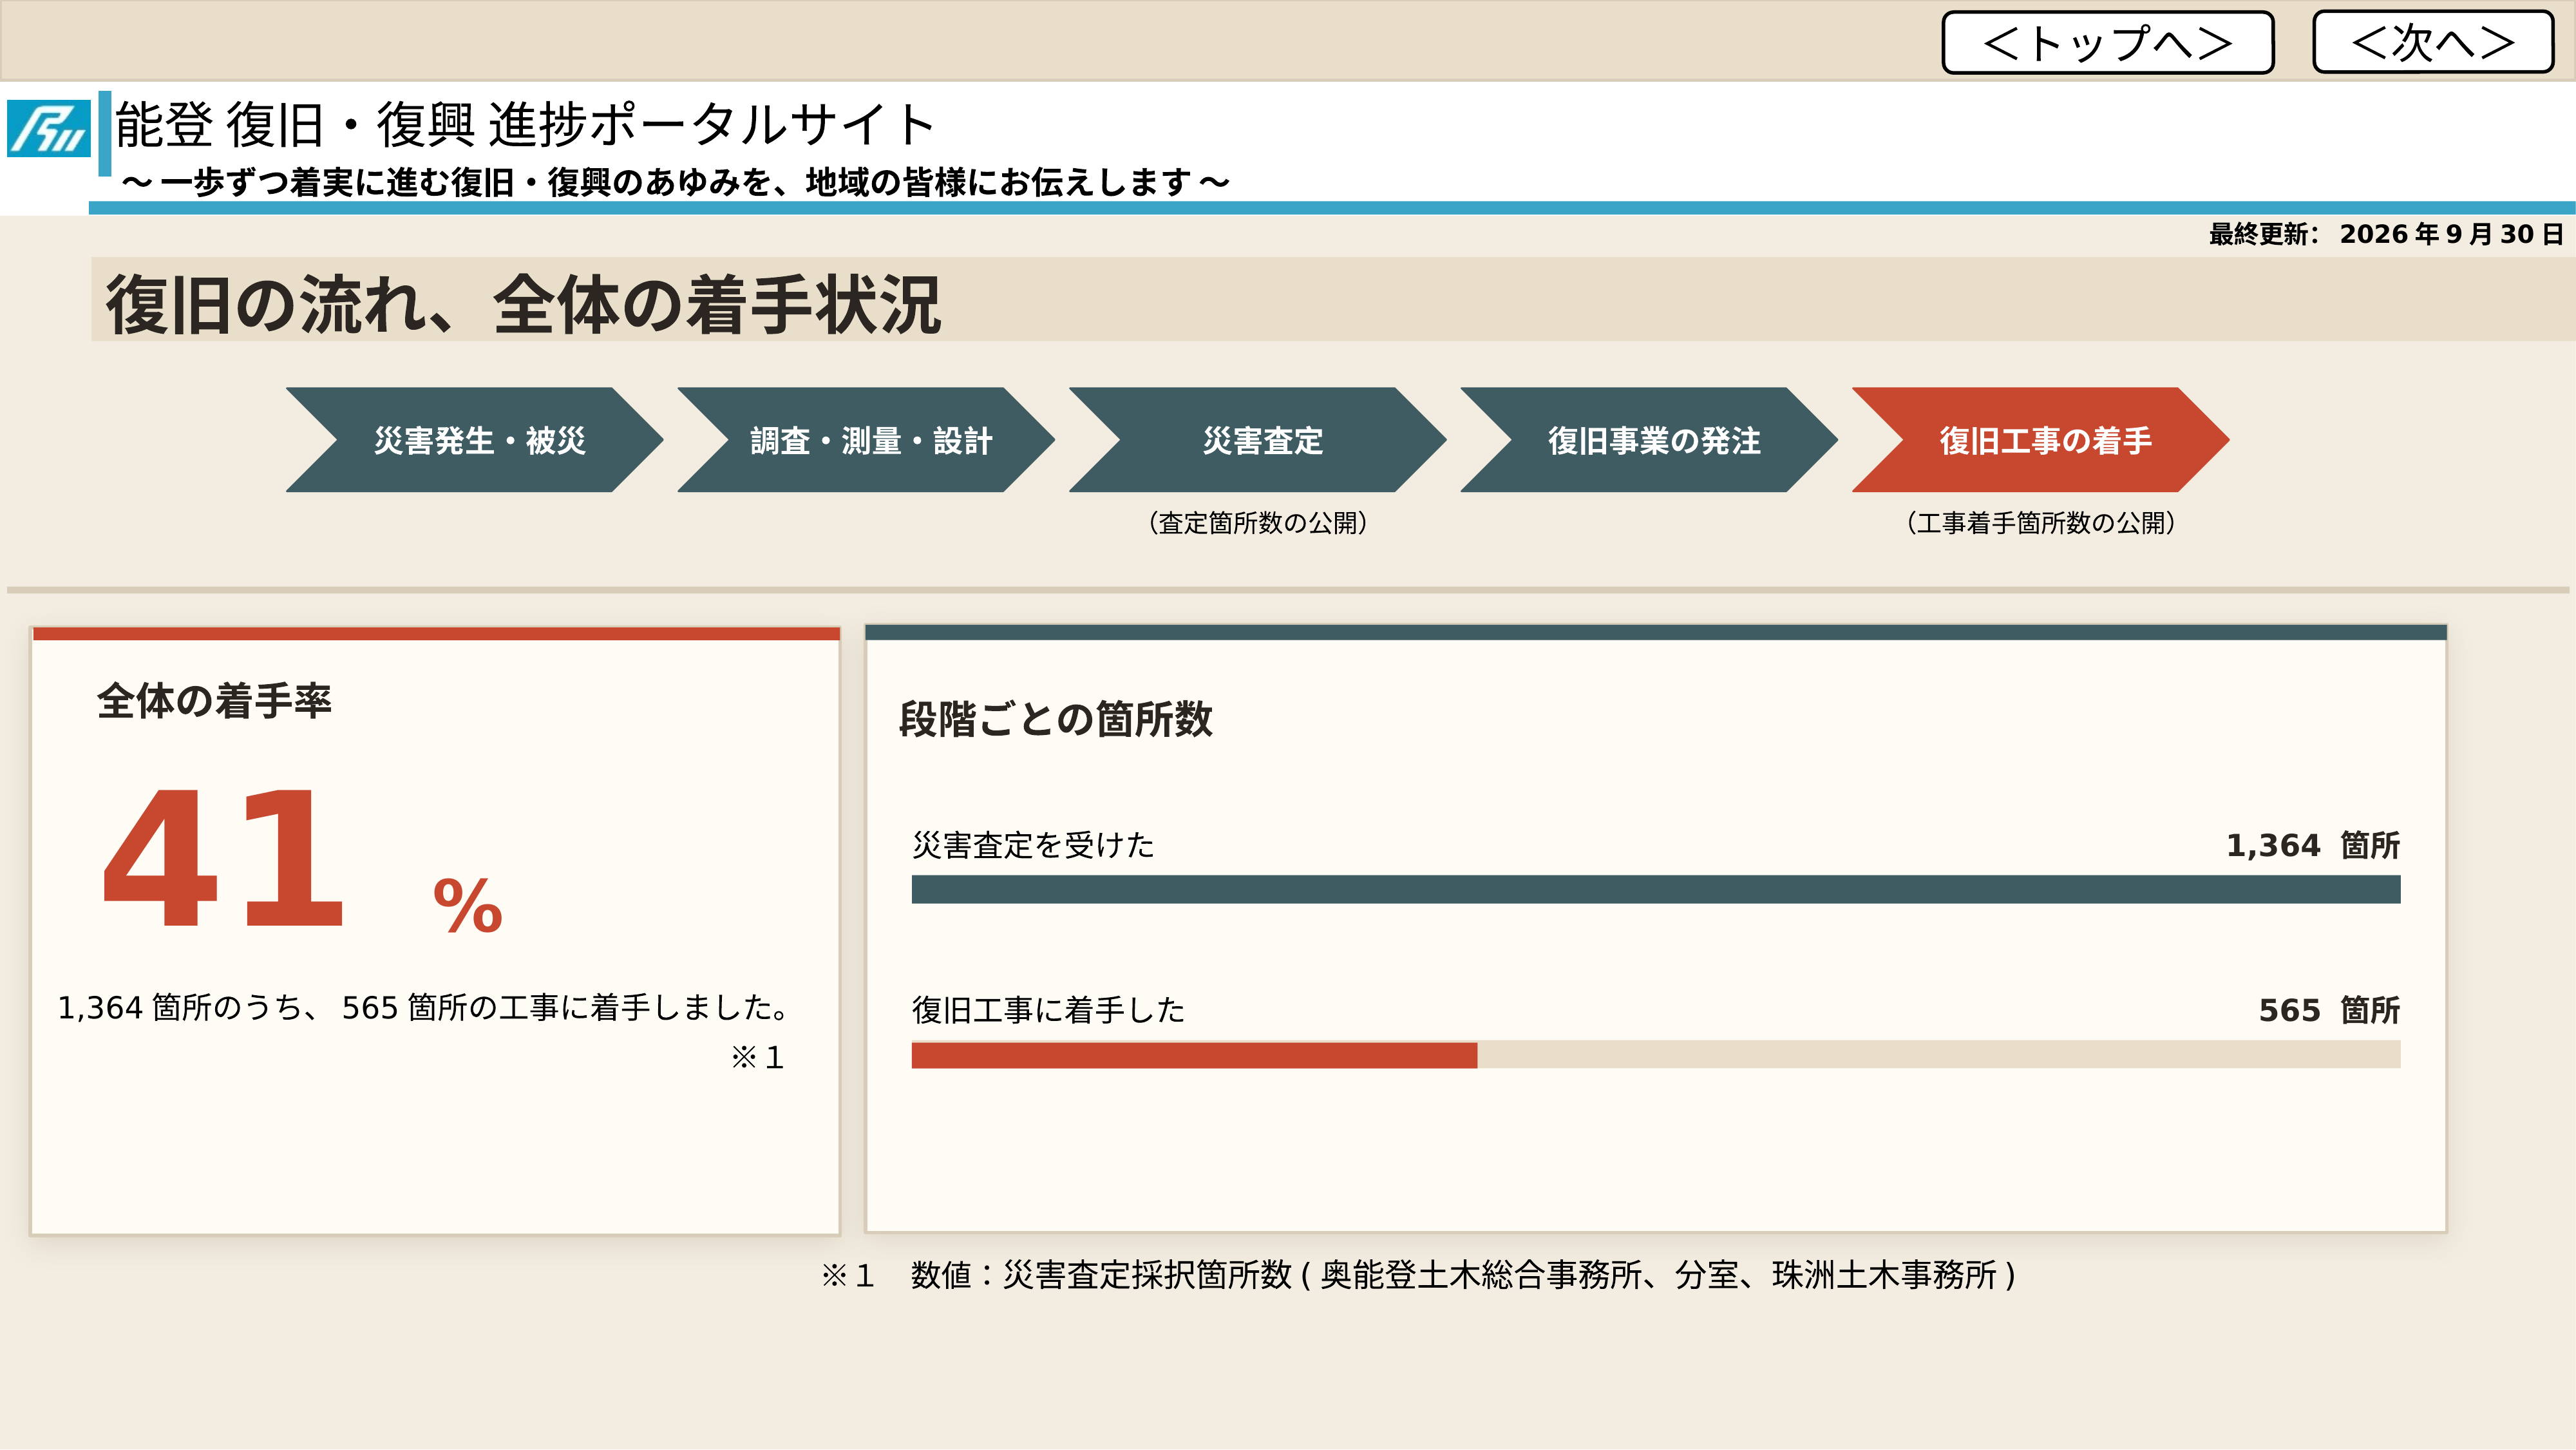This screenshot has height=1450, width=2576.
Task: Click the Ishikawa prefecture logo icon
Action: tap(49, 128)
